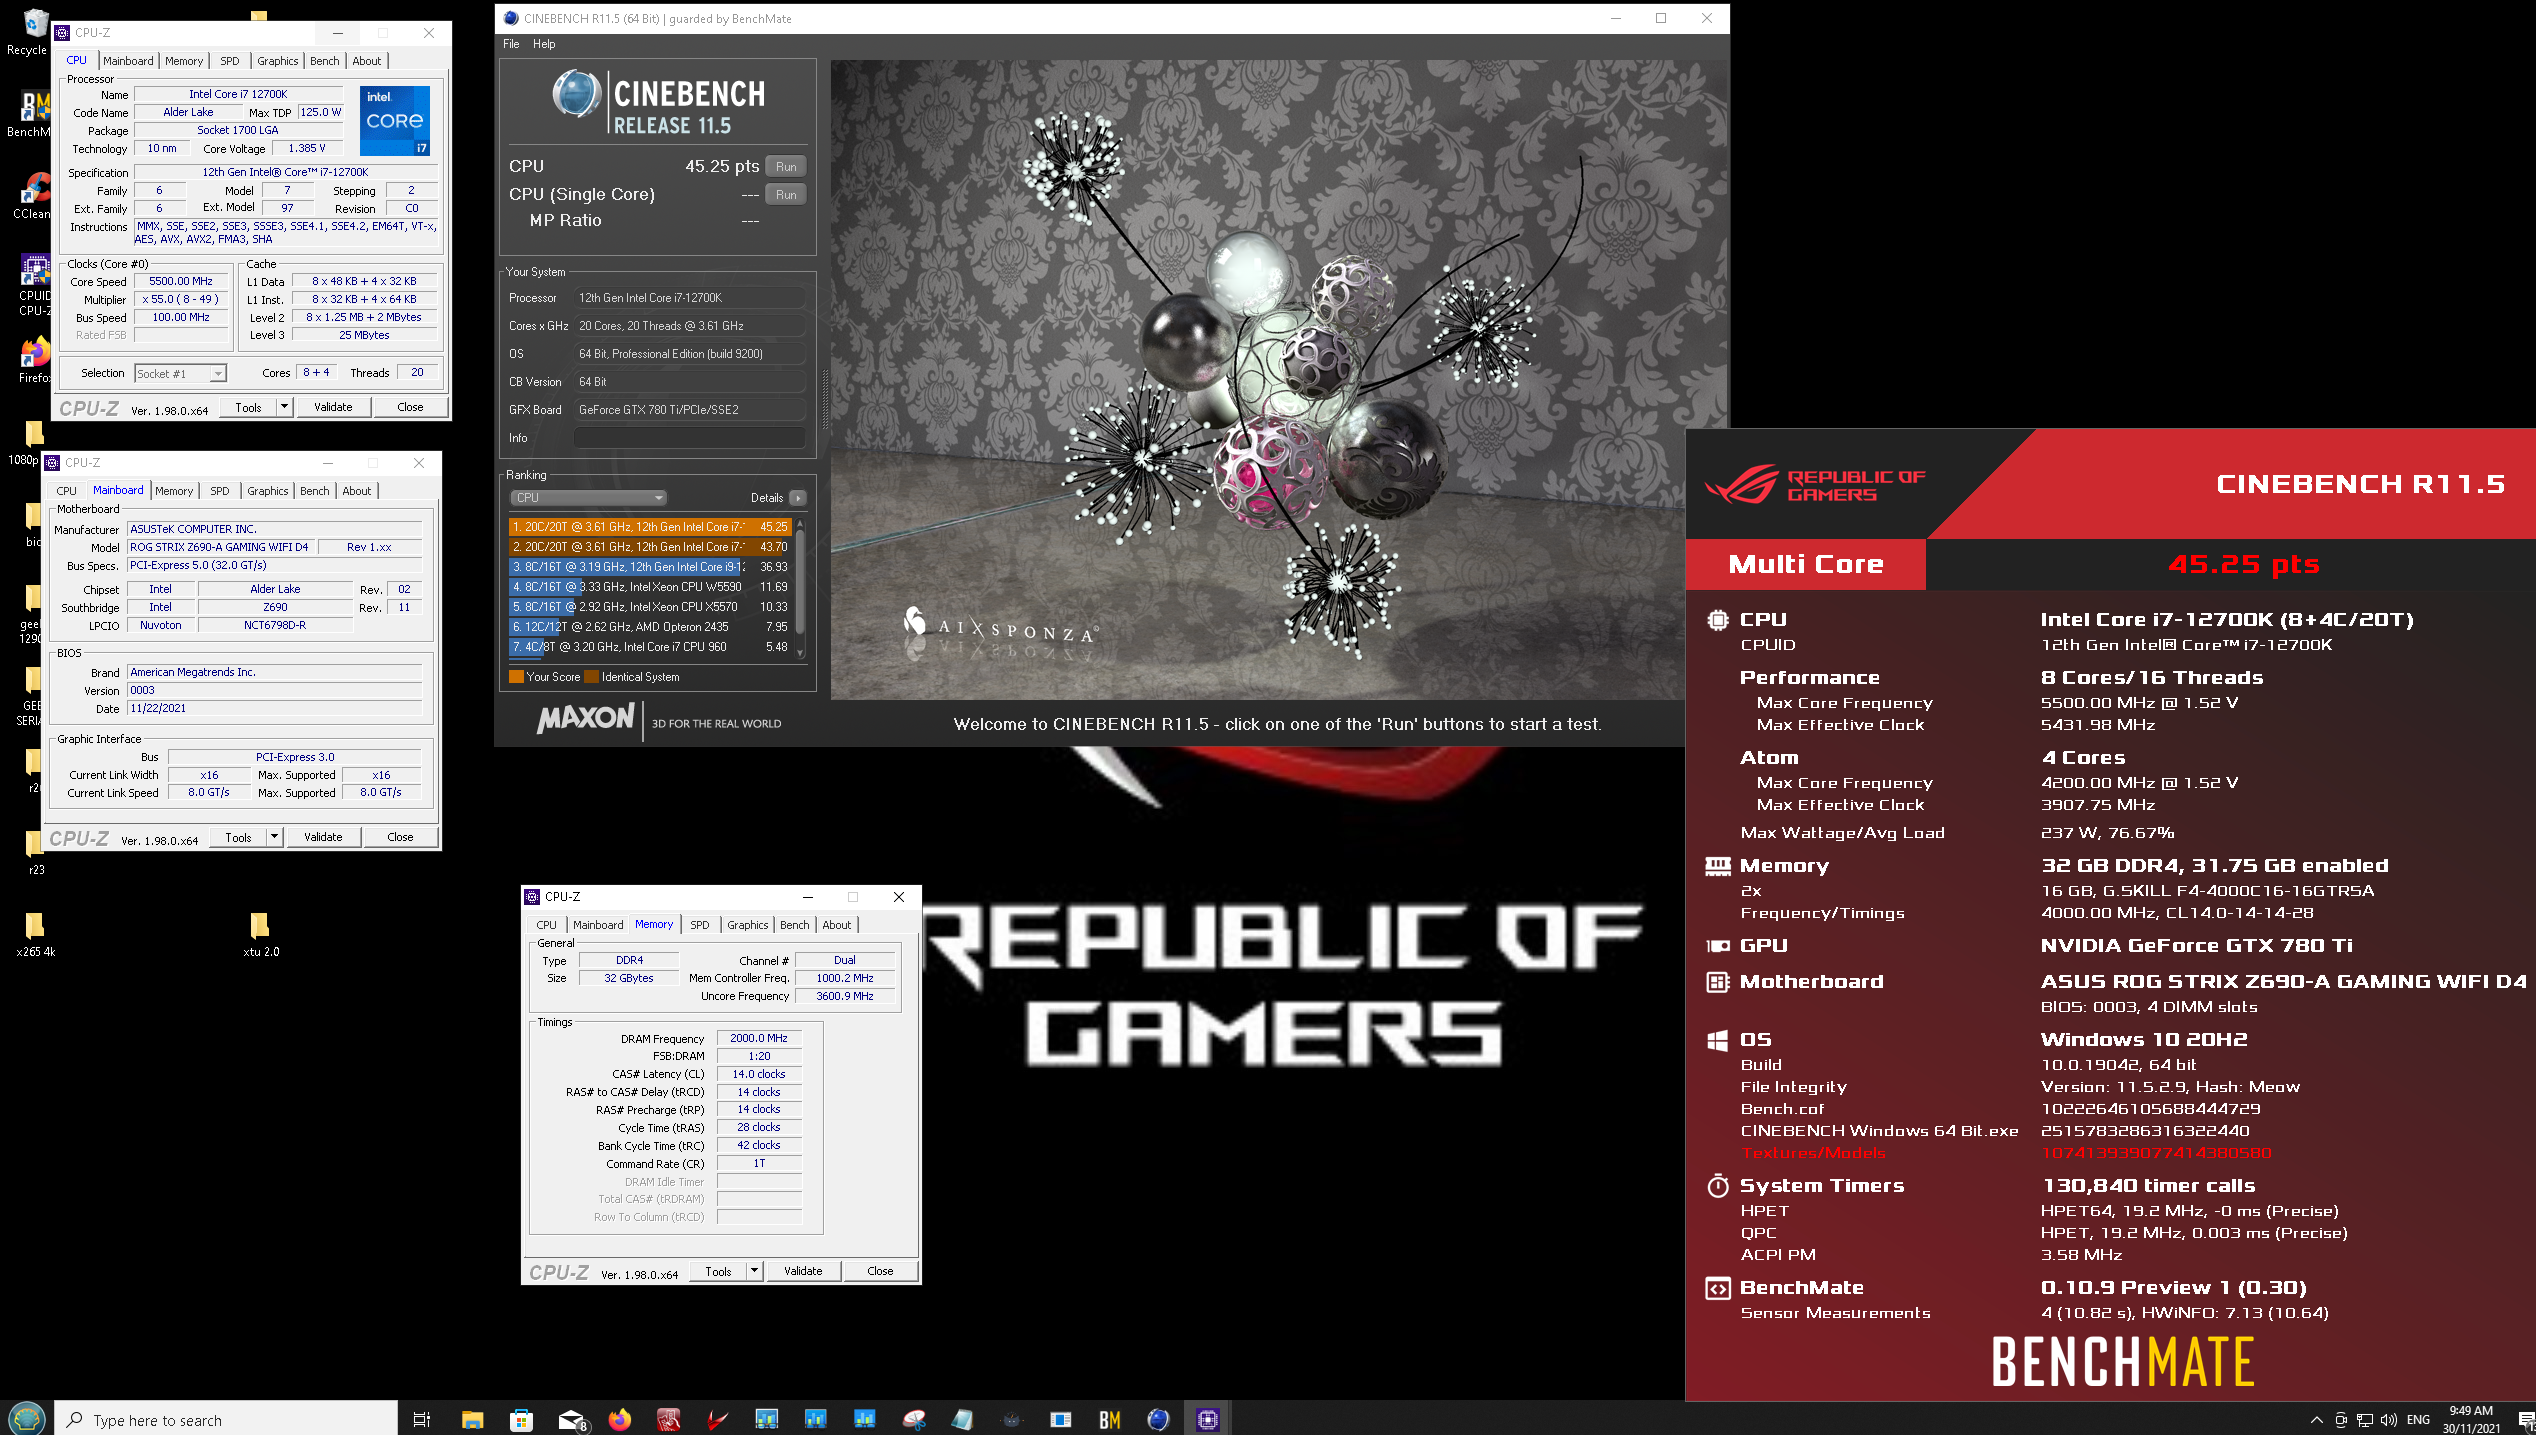Open volume control in system tray

[x=2389, y=1420]
